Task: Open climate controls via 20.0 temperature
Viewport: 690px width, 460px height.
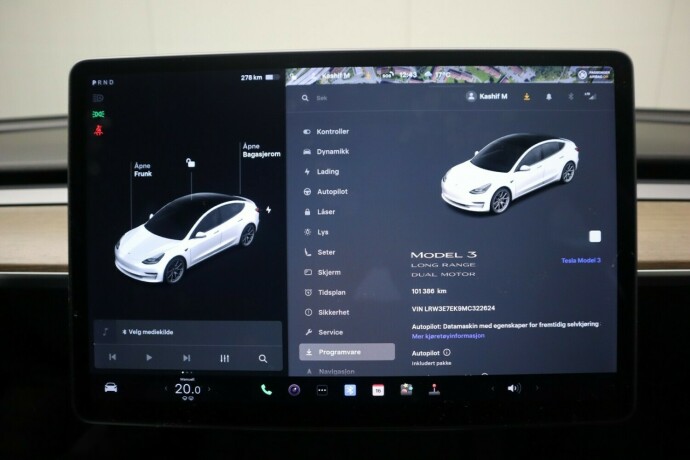Action: (187, 389)
